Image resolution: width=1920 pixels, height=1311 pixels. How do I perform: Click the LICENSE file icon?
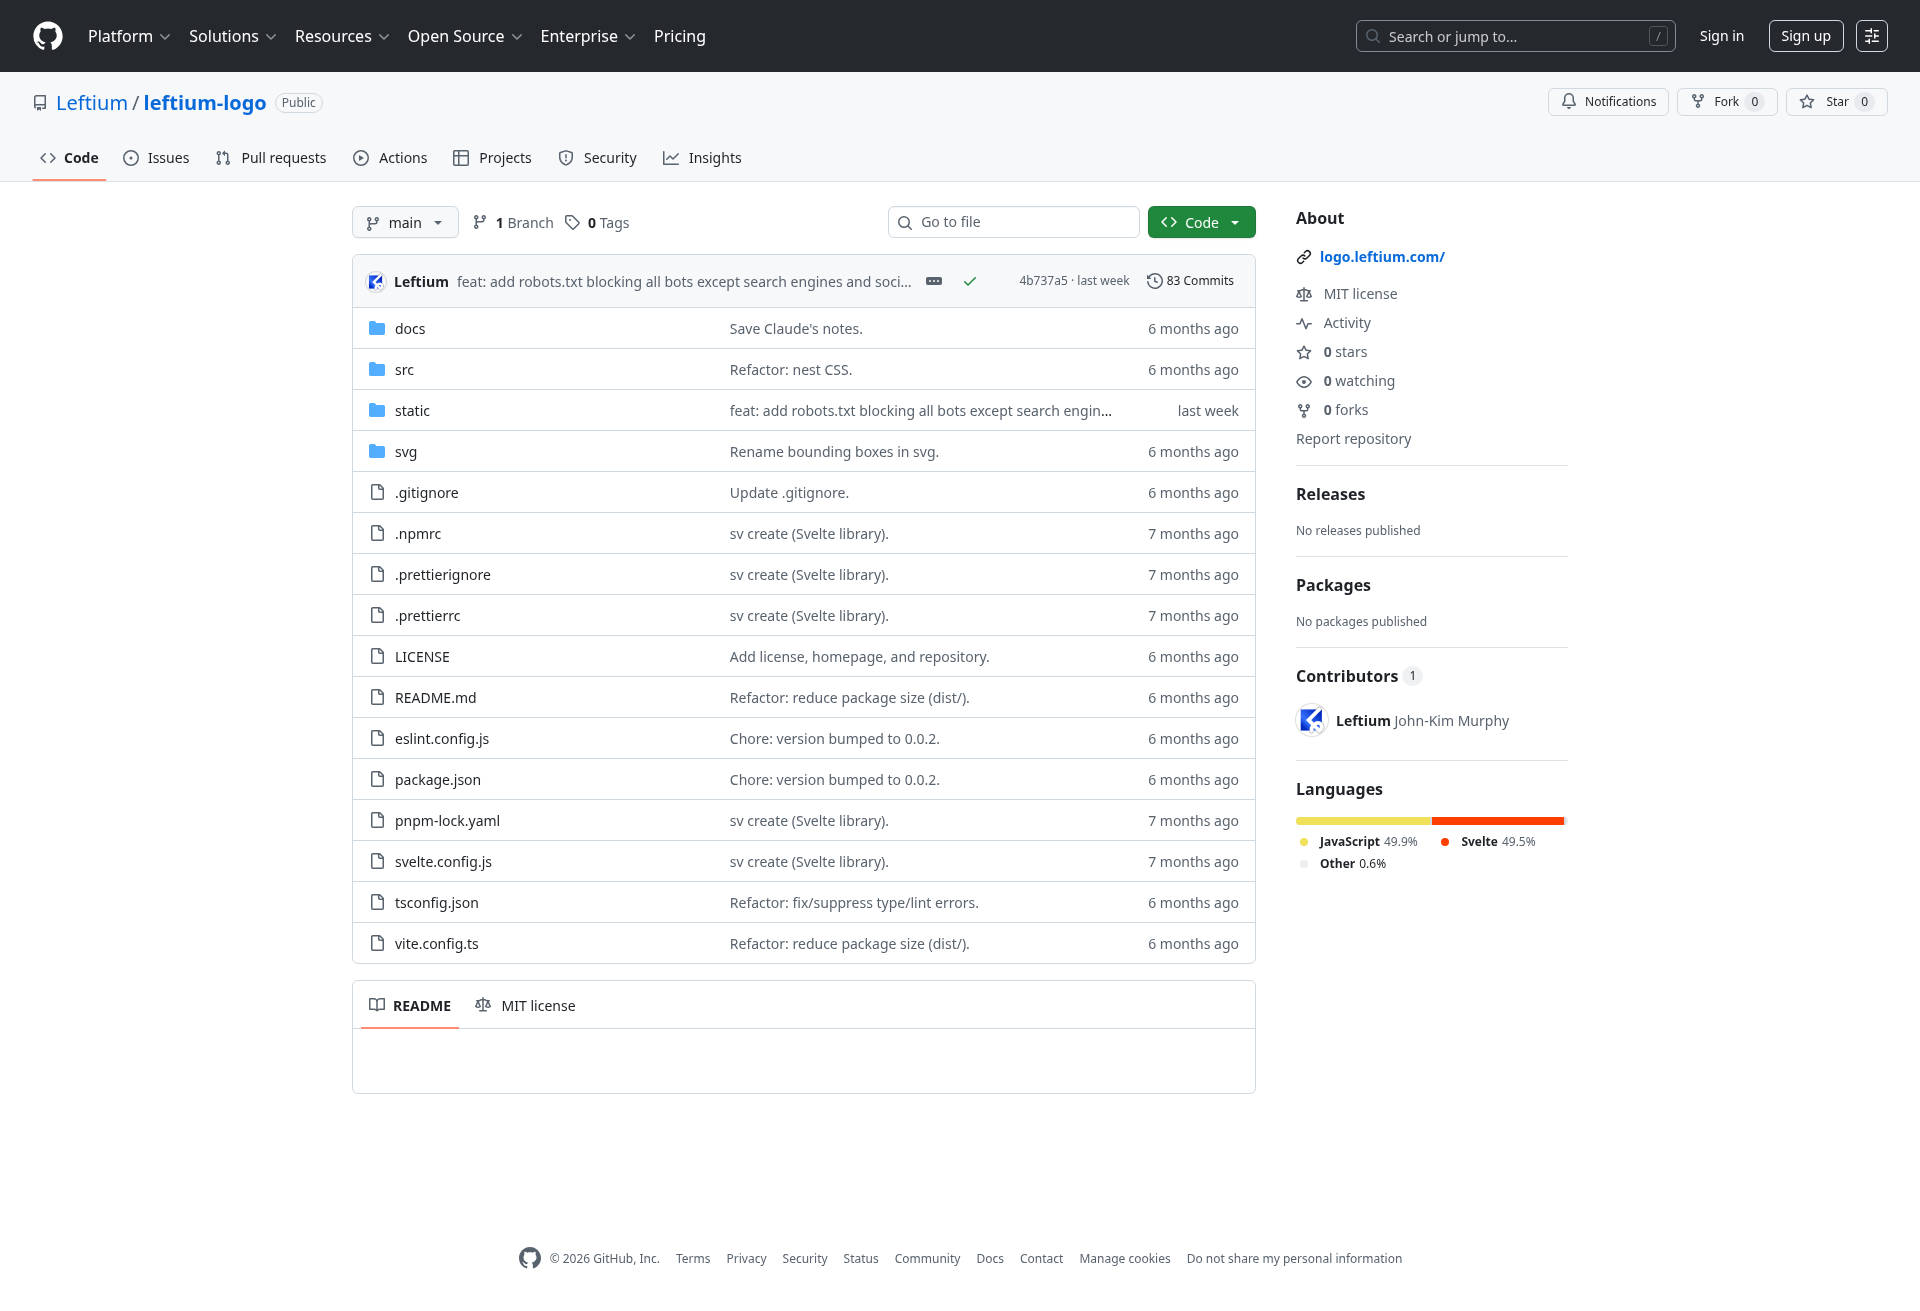click(377, 657)
